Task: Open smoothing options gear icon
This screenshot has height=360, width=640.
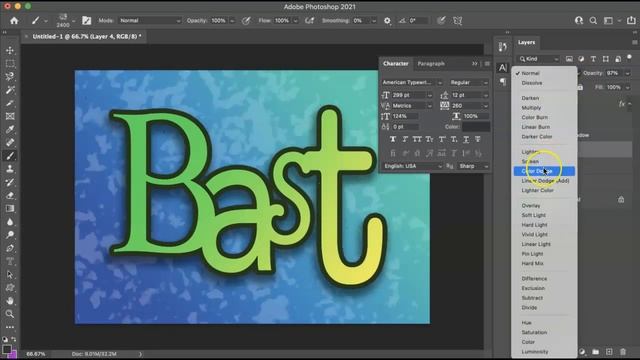Action: pyautogui.click(x=387, y=20)
